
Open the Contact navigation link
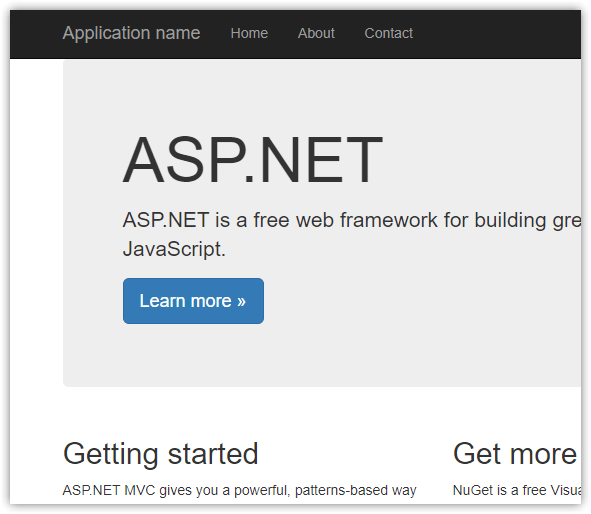389,34
